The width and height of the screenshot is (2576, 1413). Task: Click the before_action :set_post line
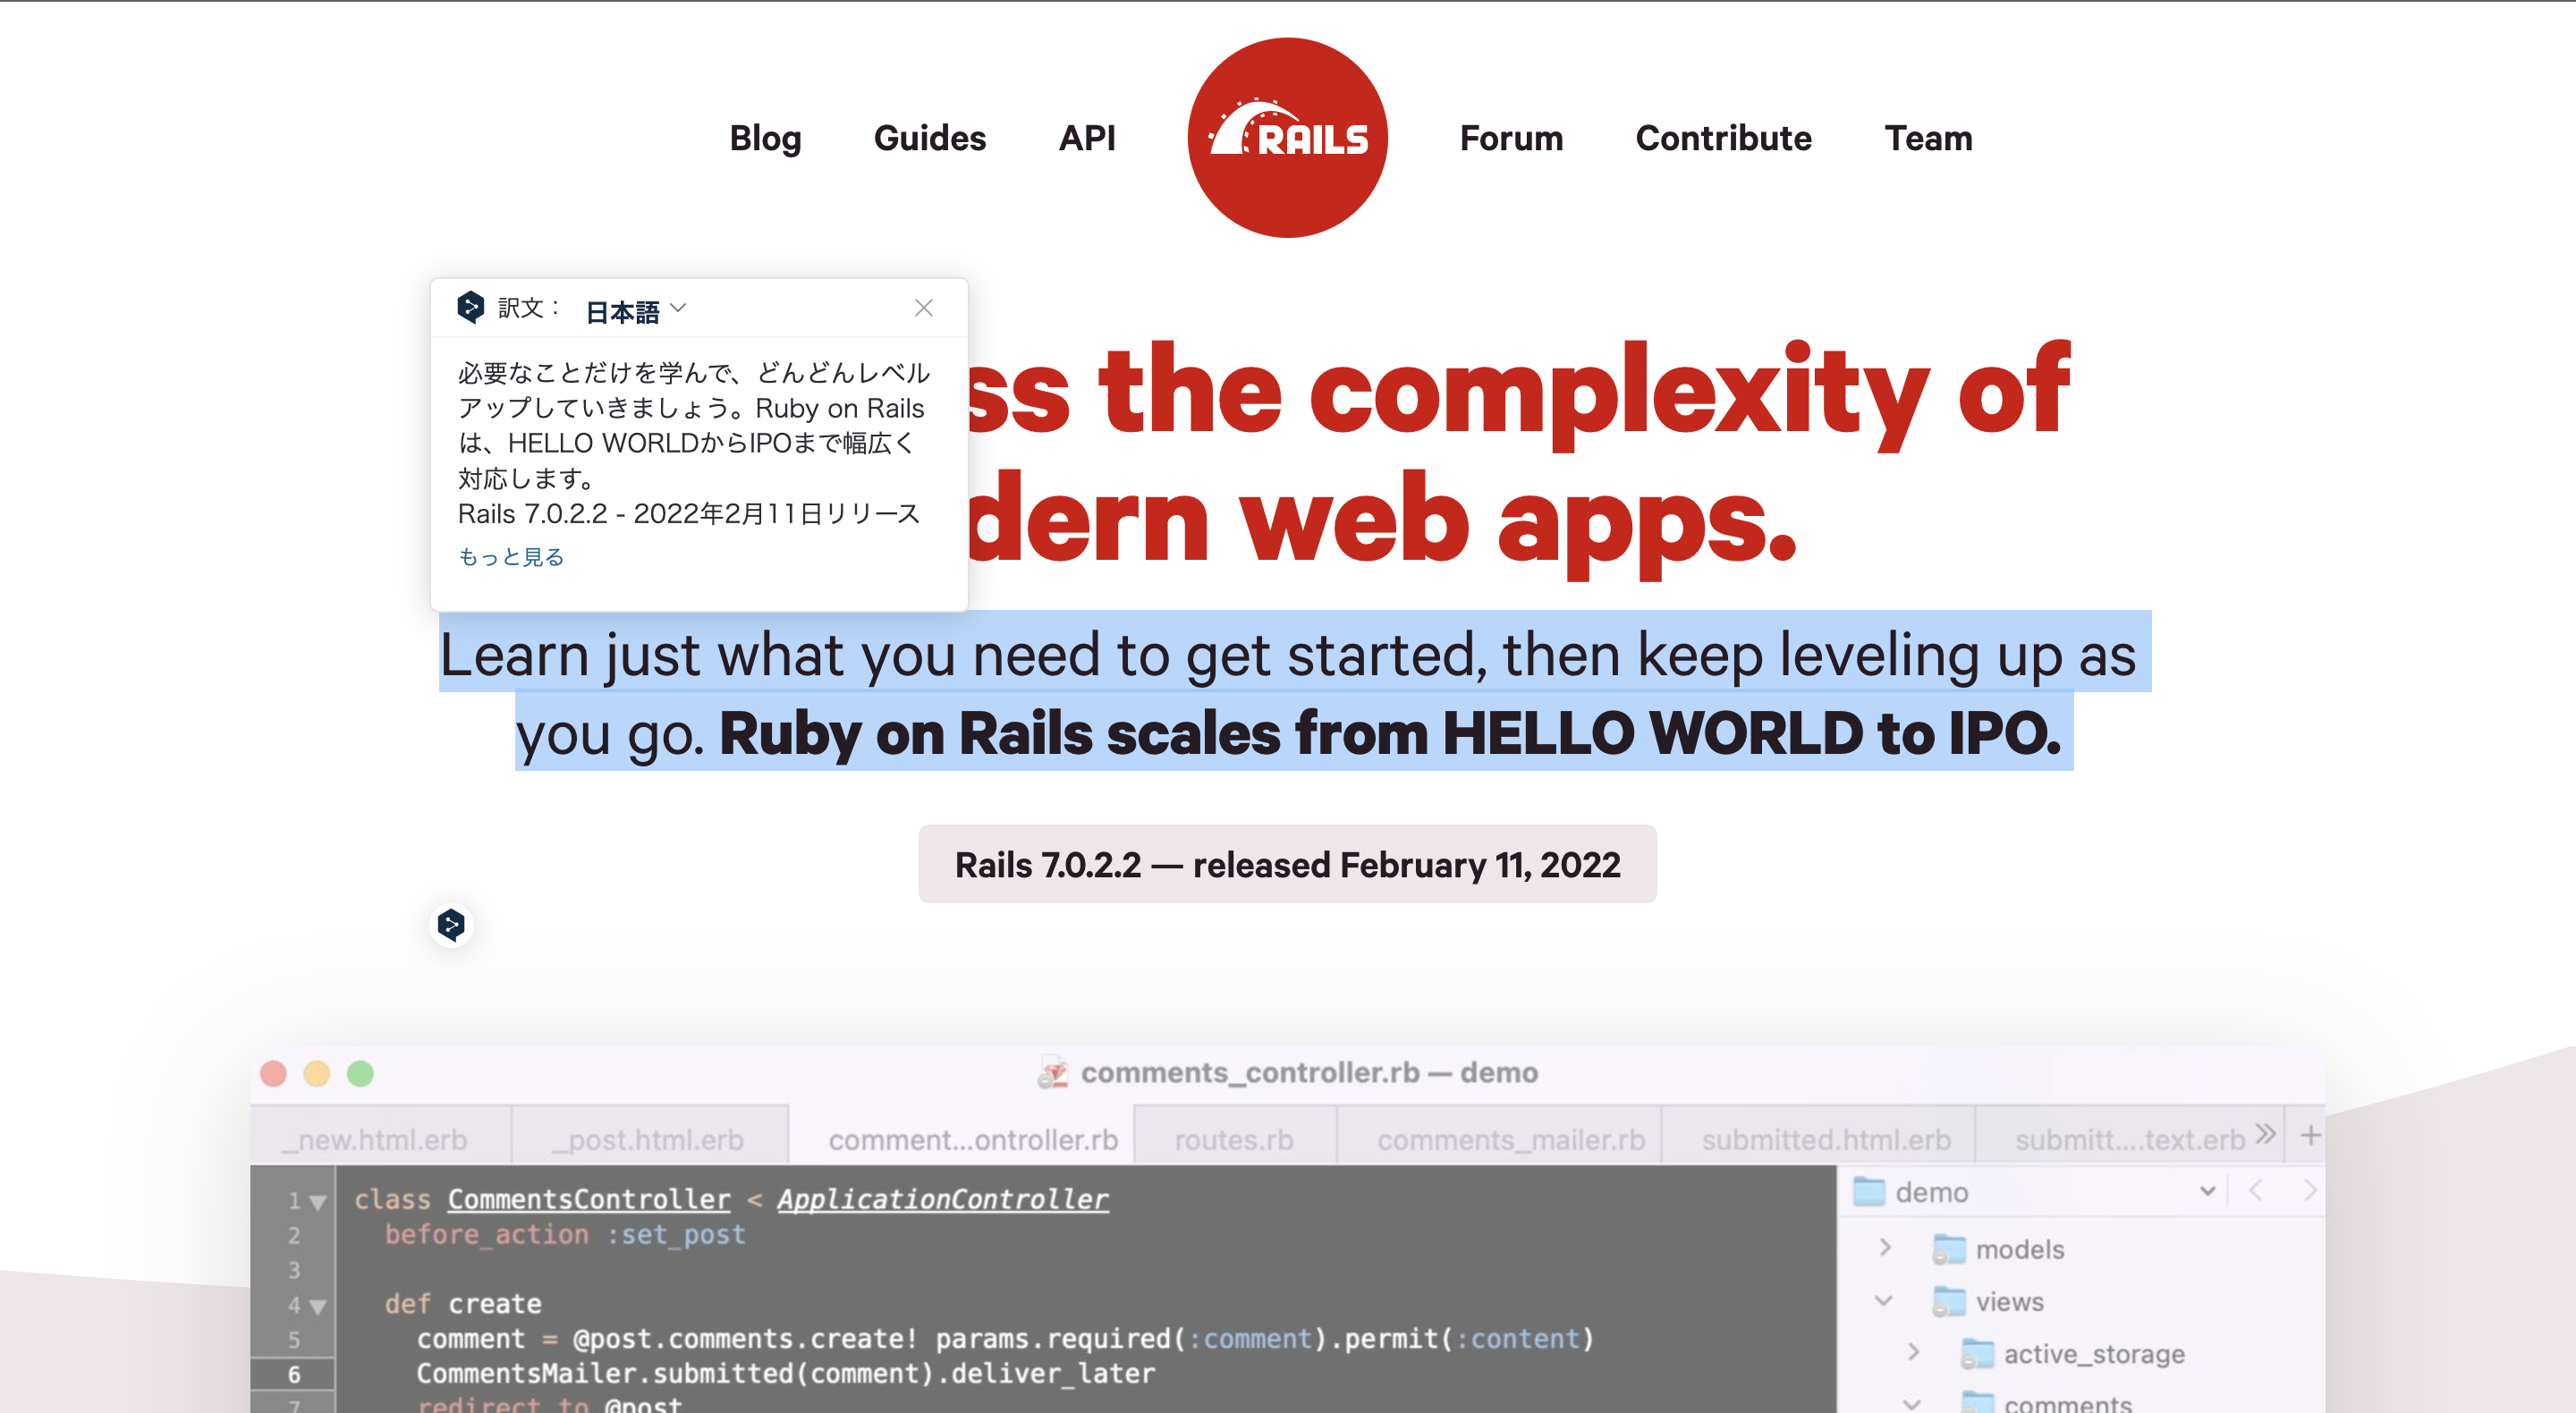(x=565, y=1235)
